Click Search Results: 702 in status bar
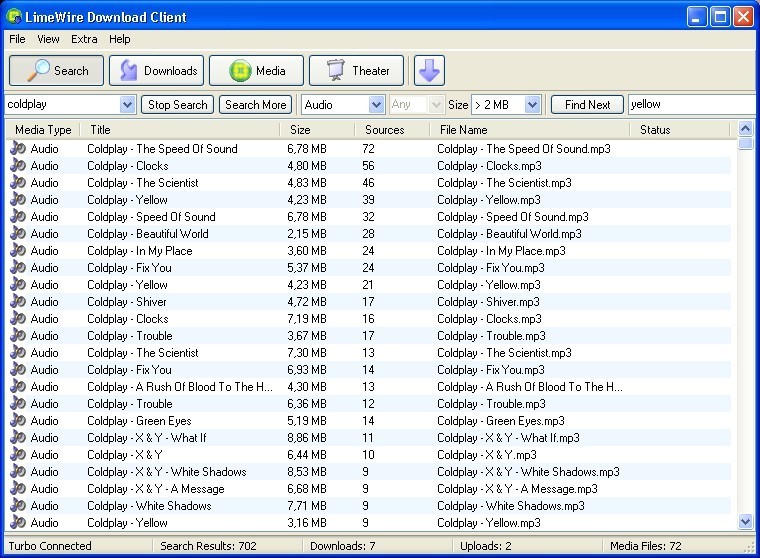Image resolution: width=760 pixels, height=558 pixels. (x=208, y=546)
